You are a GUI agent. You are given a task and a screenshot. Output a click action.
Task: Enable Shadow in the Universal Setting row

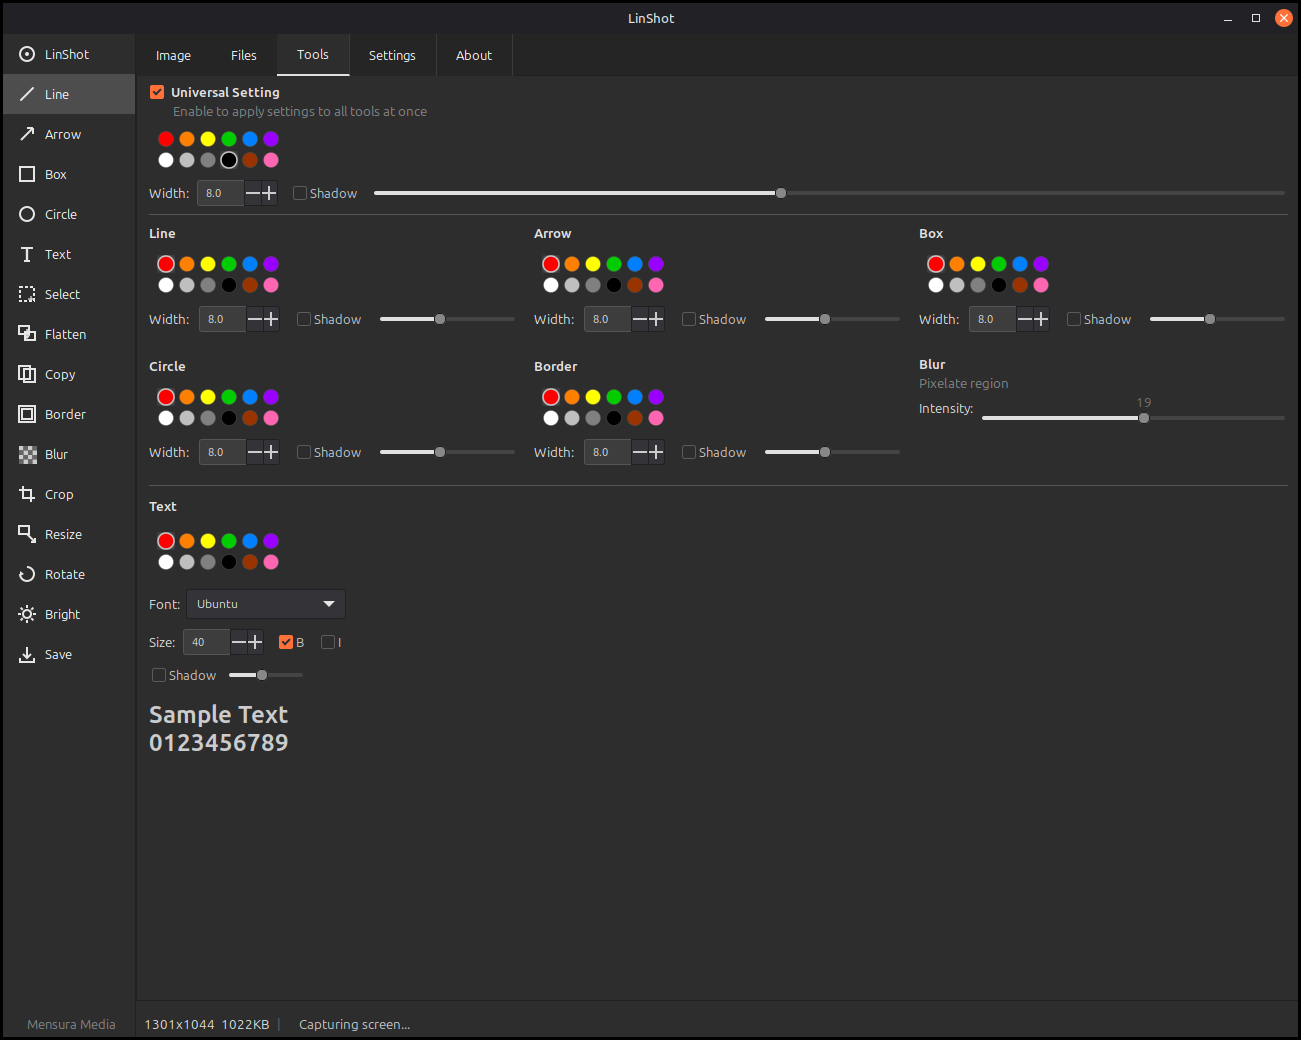tap(300, 193)
